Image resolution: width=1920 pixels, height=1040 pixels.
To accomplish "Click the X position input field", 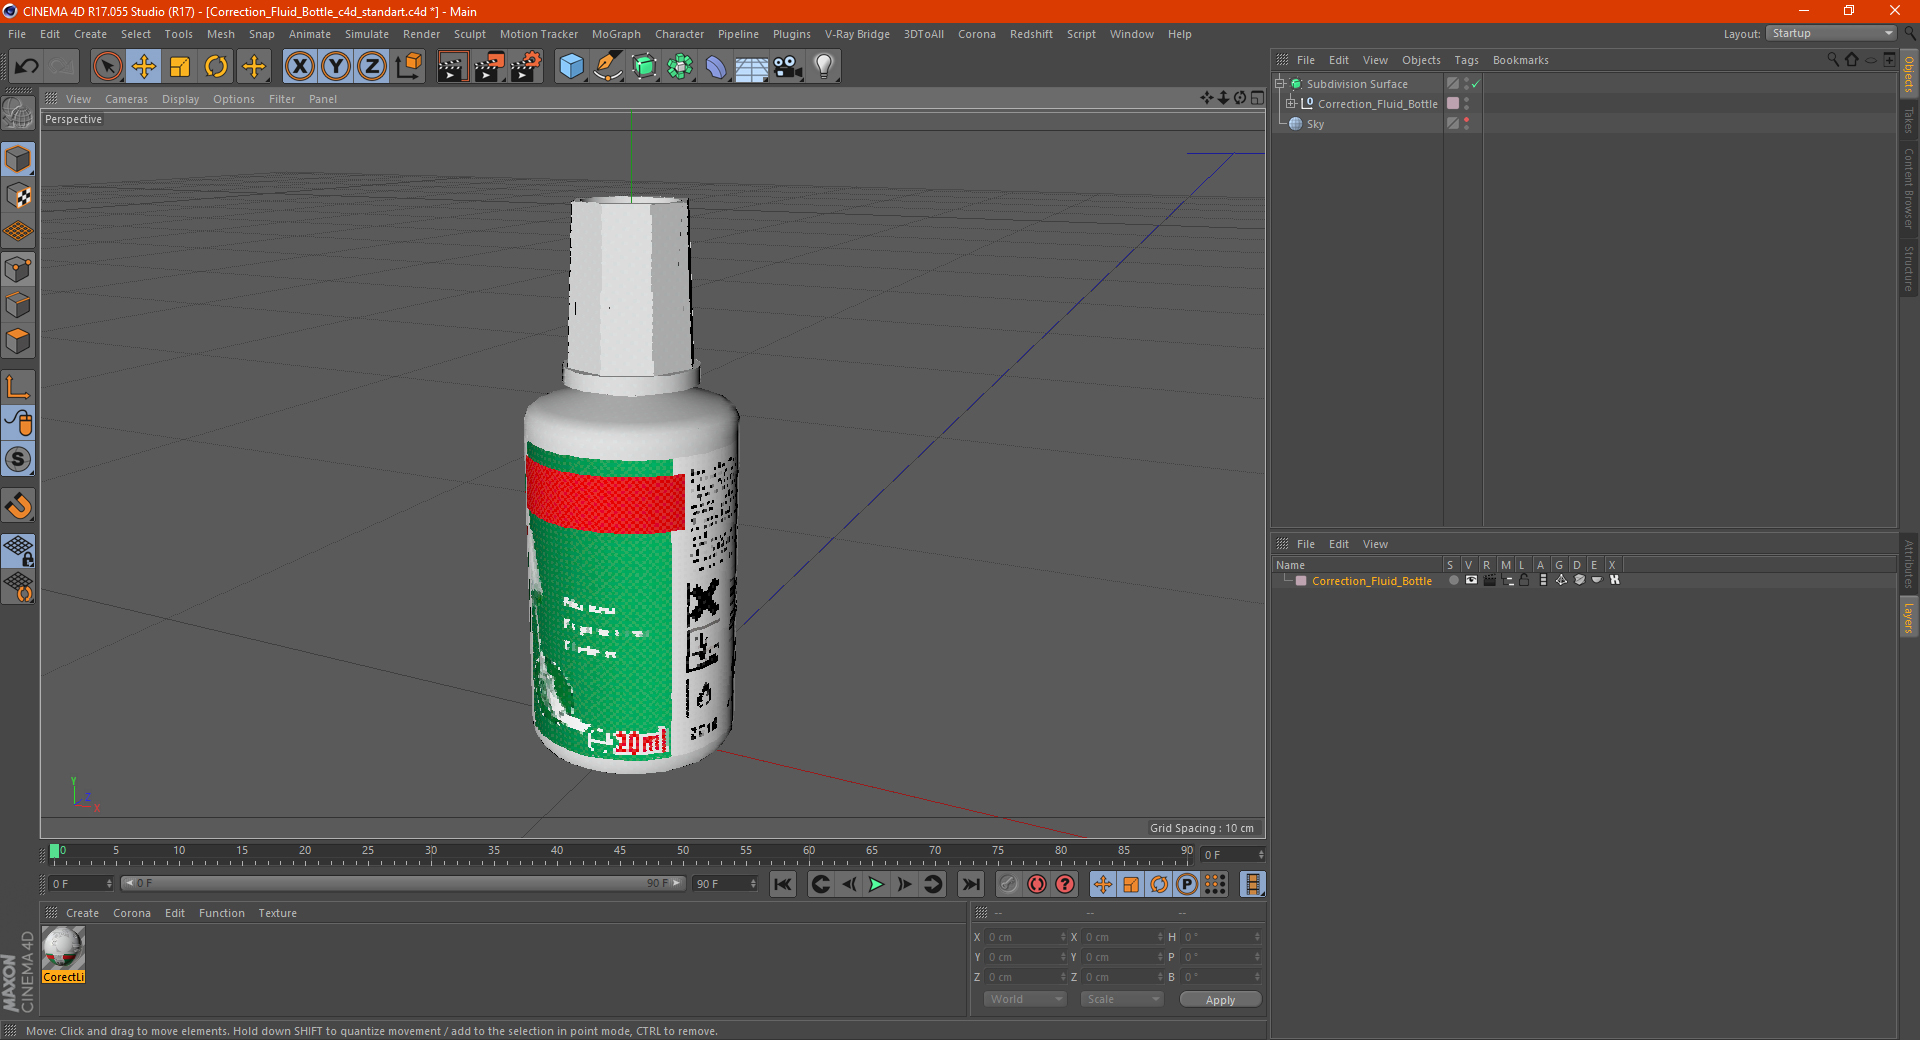I will tap(1027, 937).
